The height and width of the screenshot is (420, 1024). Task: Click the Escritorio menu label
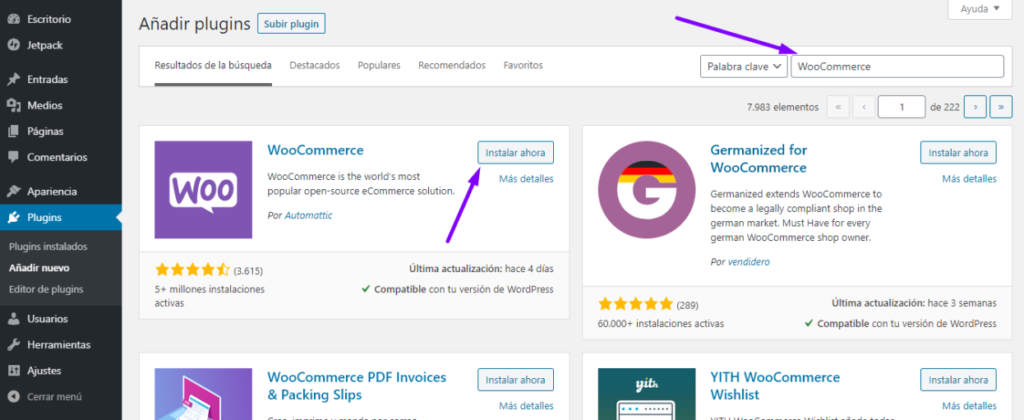click(49, 20)
